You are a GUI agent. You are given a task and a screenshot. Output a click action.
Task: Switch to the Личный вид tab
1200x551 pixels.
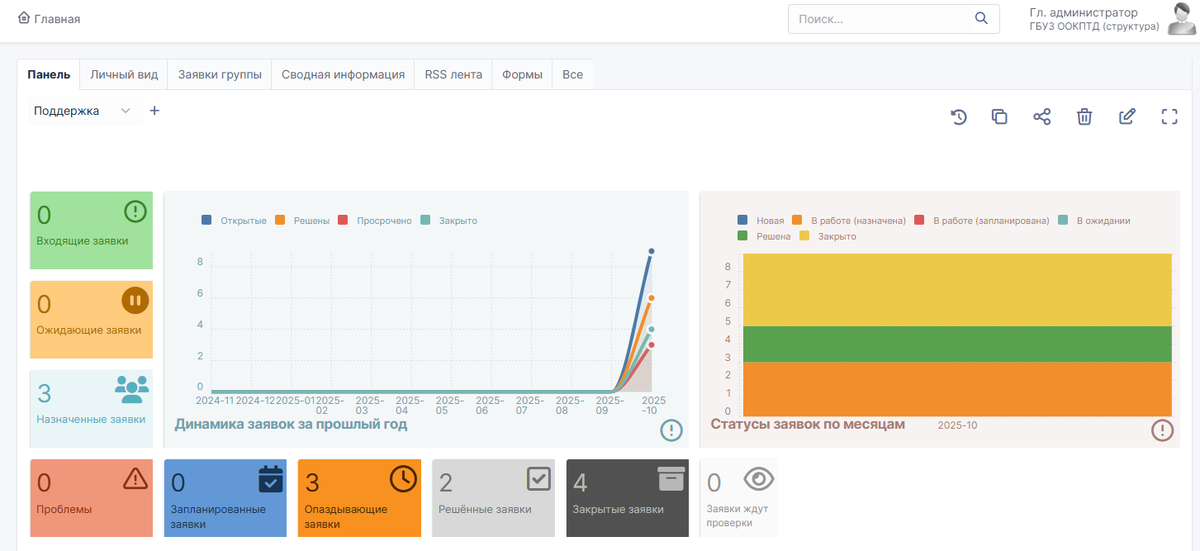pos(124,74)
